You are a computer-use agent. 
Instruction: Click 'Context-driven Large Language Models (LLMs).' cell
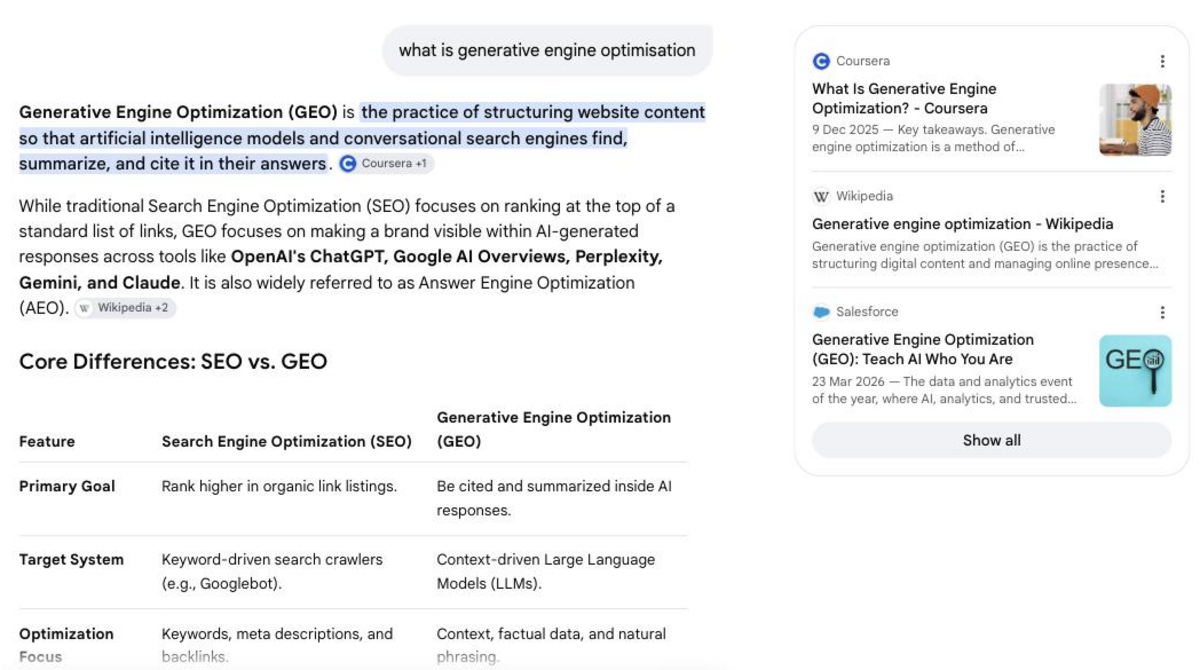point(546,571)
